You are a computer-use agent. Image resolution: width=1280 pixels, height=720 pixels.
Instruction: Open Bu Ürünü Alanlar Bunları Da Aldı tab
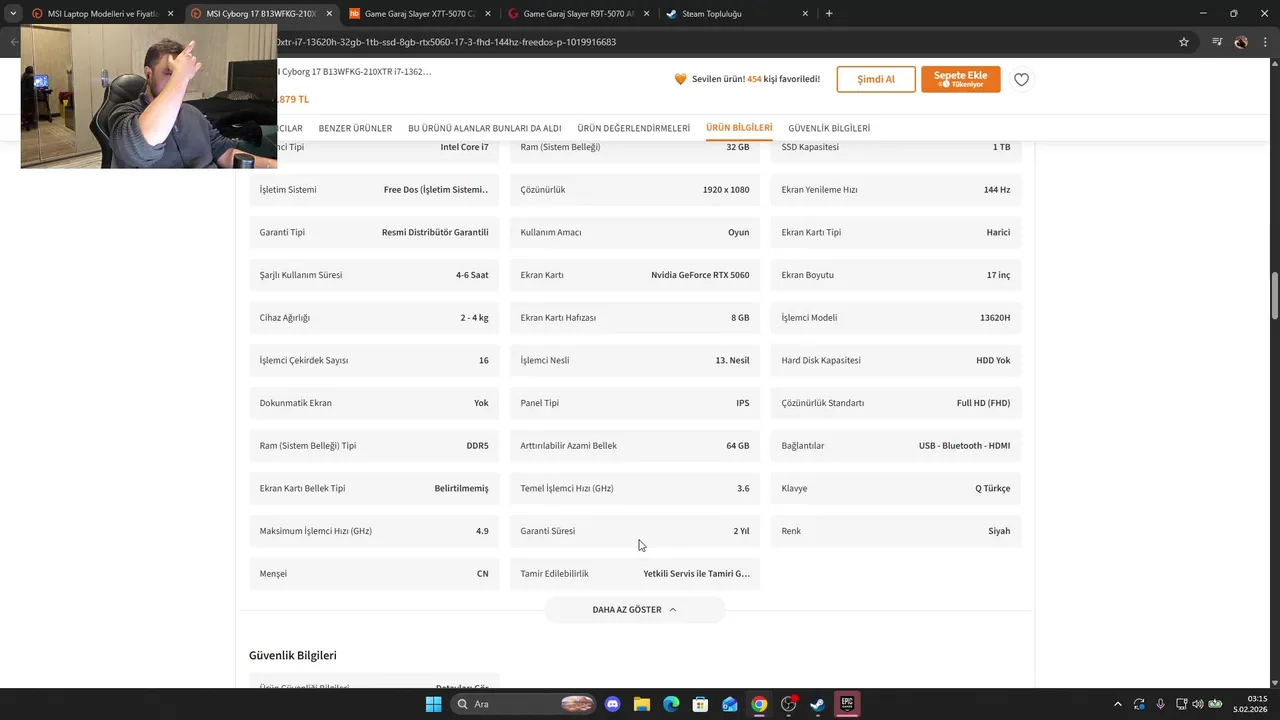485,128
